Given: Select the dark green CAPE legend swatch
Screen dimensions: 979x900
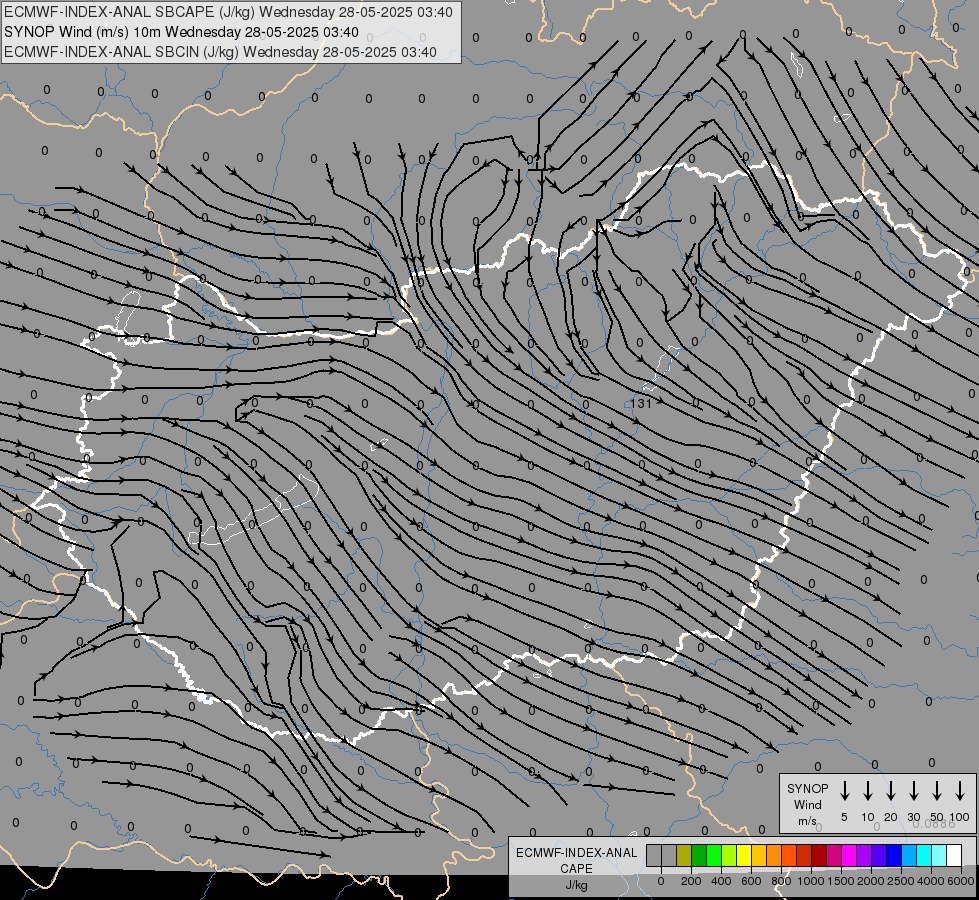Looking at the screenshot, I should click(699, 856).
